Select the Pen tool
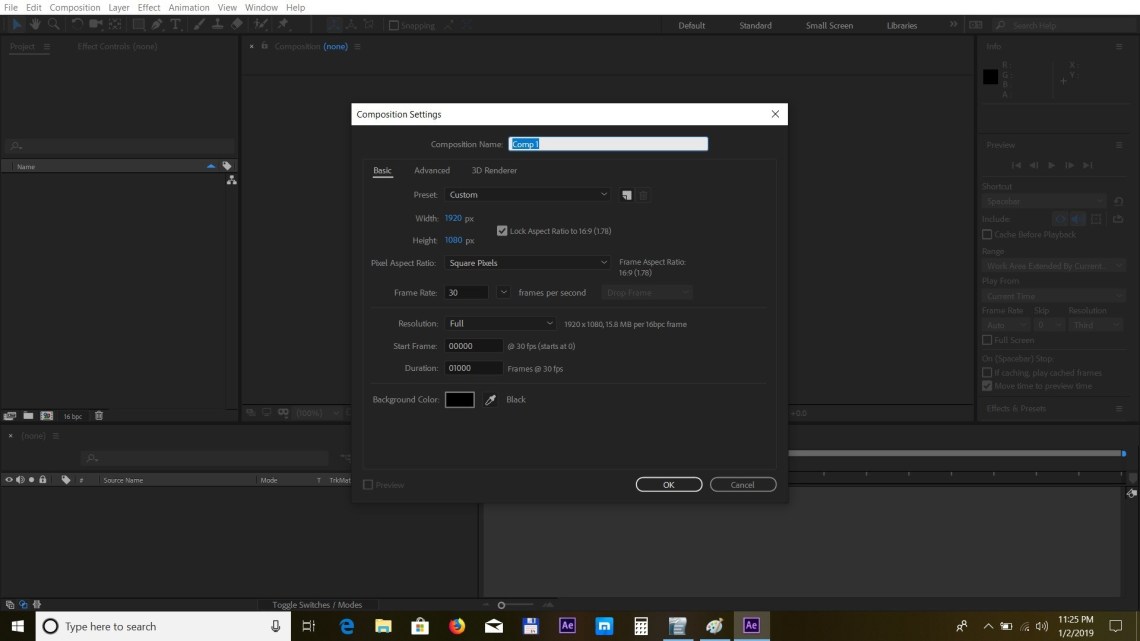 157,25
